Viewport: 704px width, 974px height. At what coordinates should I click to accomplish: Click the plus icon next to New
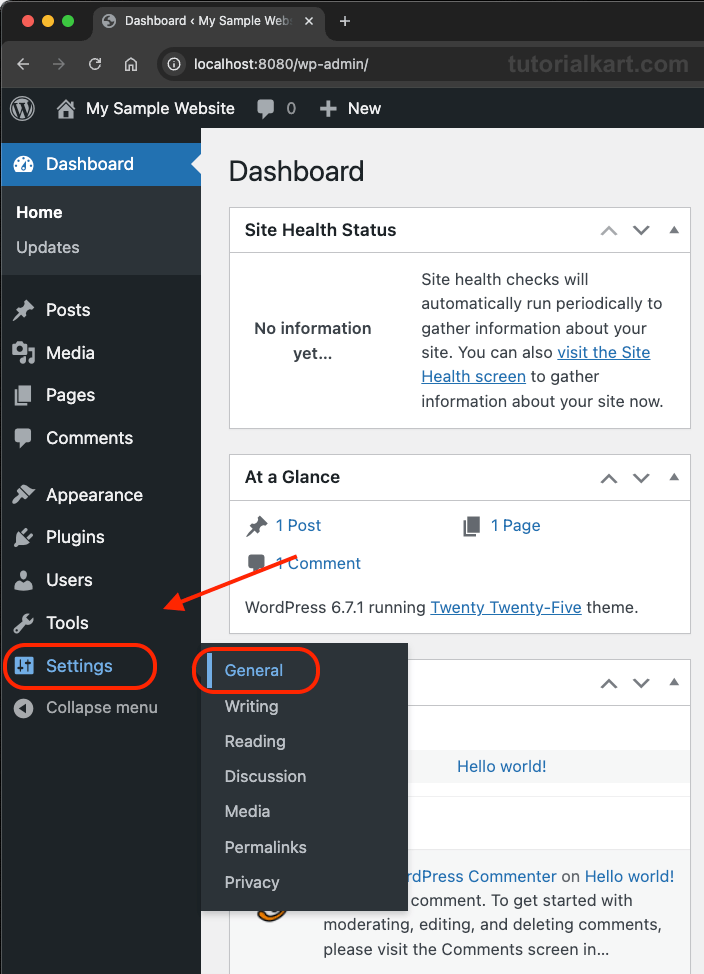pos(328,109)
